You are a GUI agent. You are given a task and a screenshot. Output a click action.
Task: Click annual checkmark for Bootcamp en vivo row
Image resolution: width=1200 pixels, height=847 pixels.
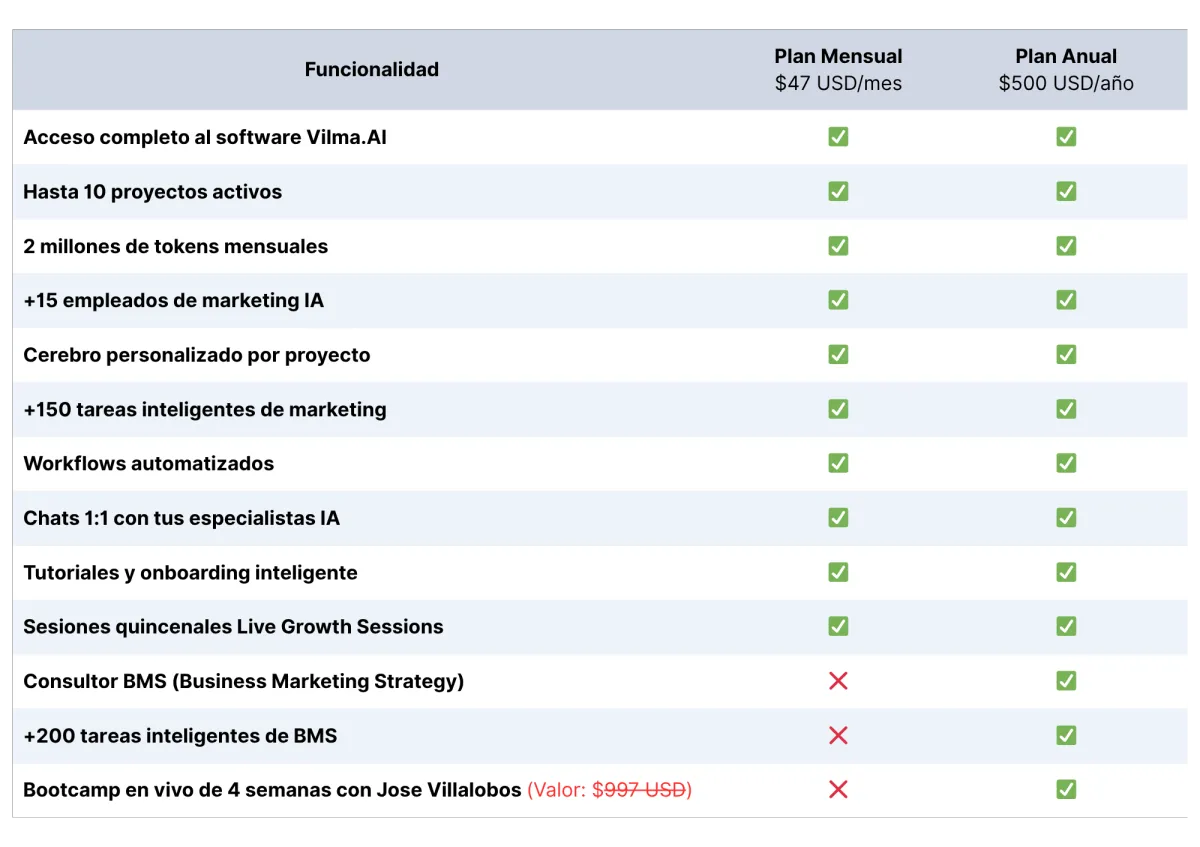click(x=1066, y=789)
